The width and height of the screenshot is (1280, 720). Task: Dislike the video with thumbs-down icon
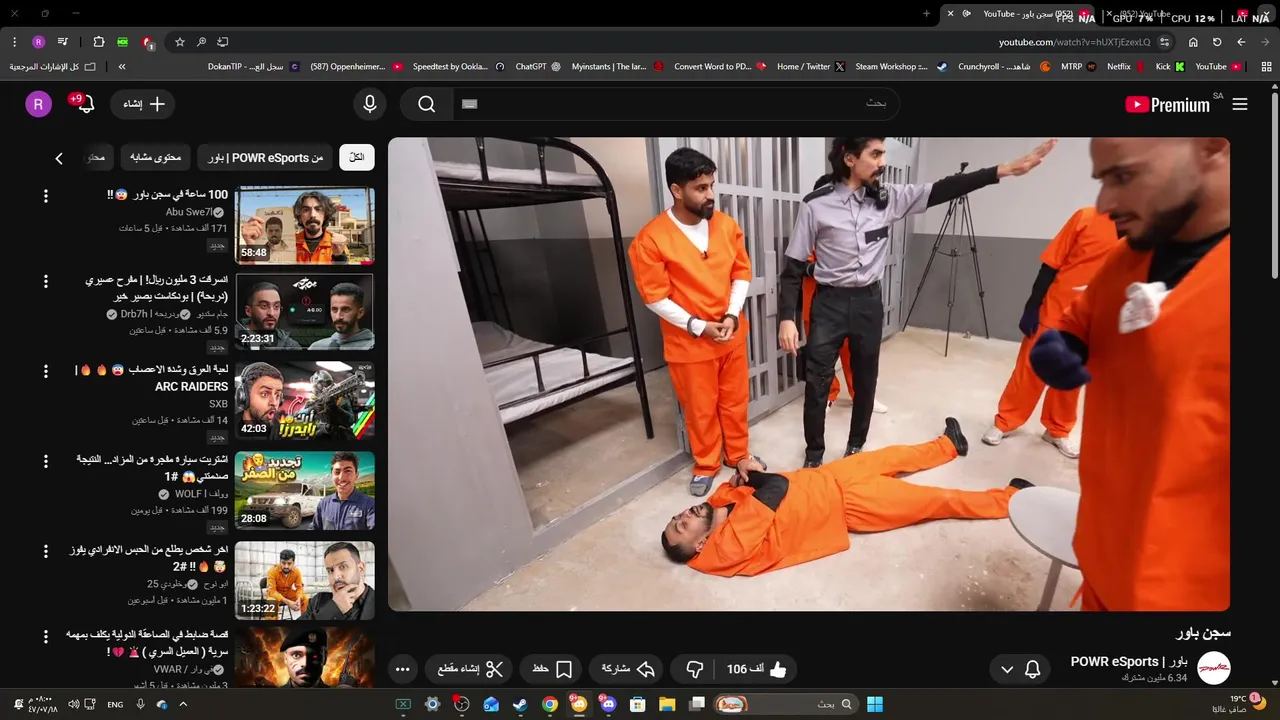pos(695,669)
